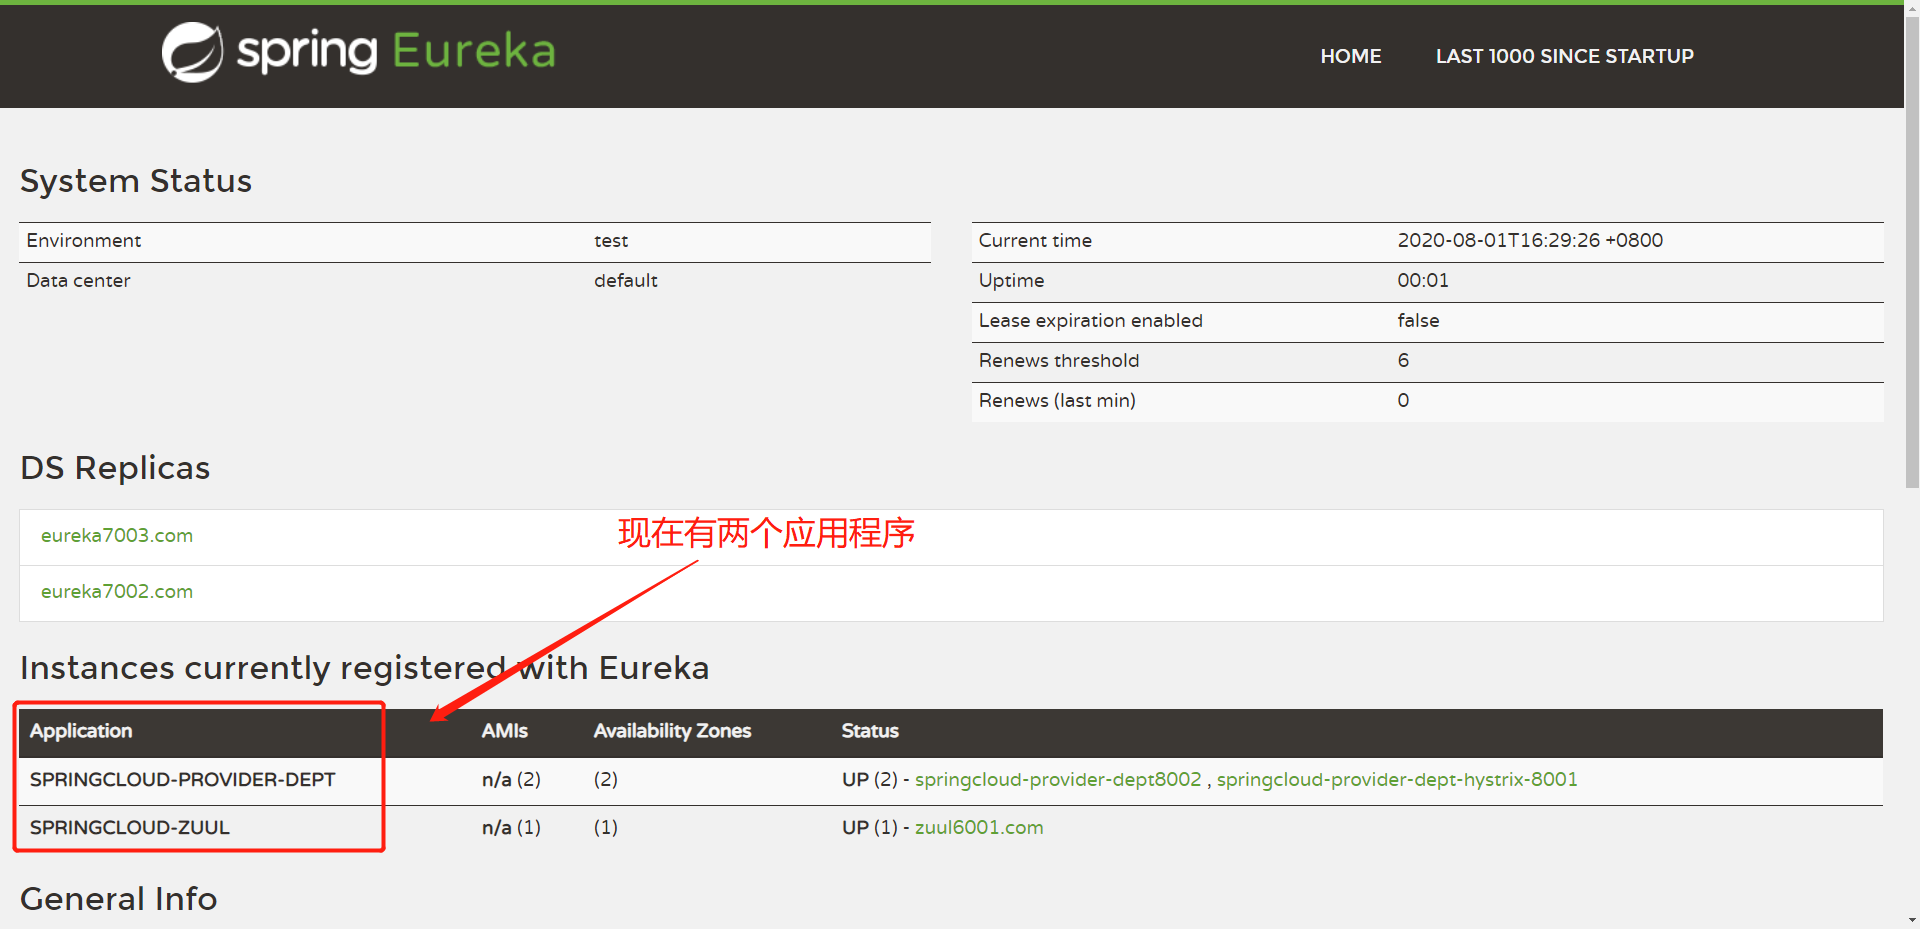
Task: Click the Current time value
Action: coord(1529,241)
